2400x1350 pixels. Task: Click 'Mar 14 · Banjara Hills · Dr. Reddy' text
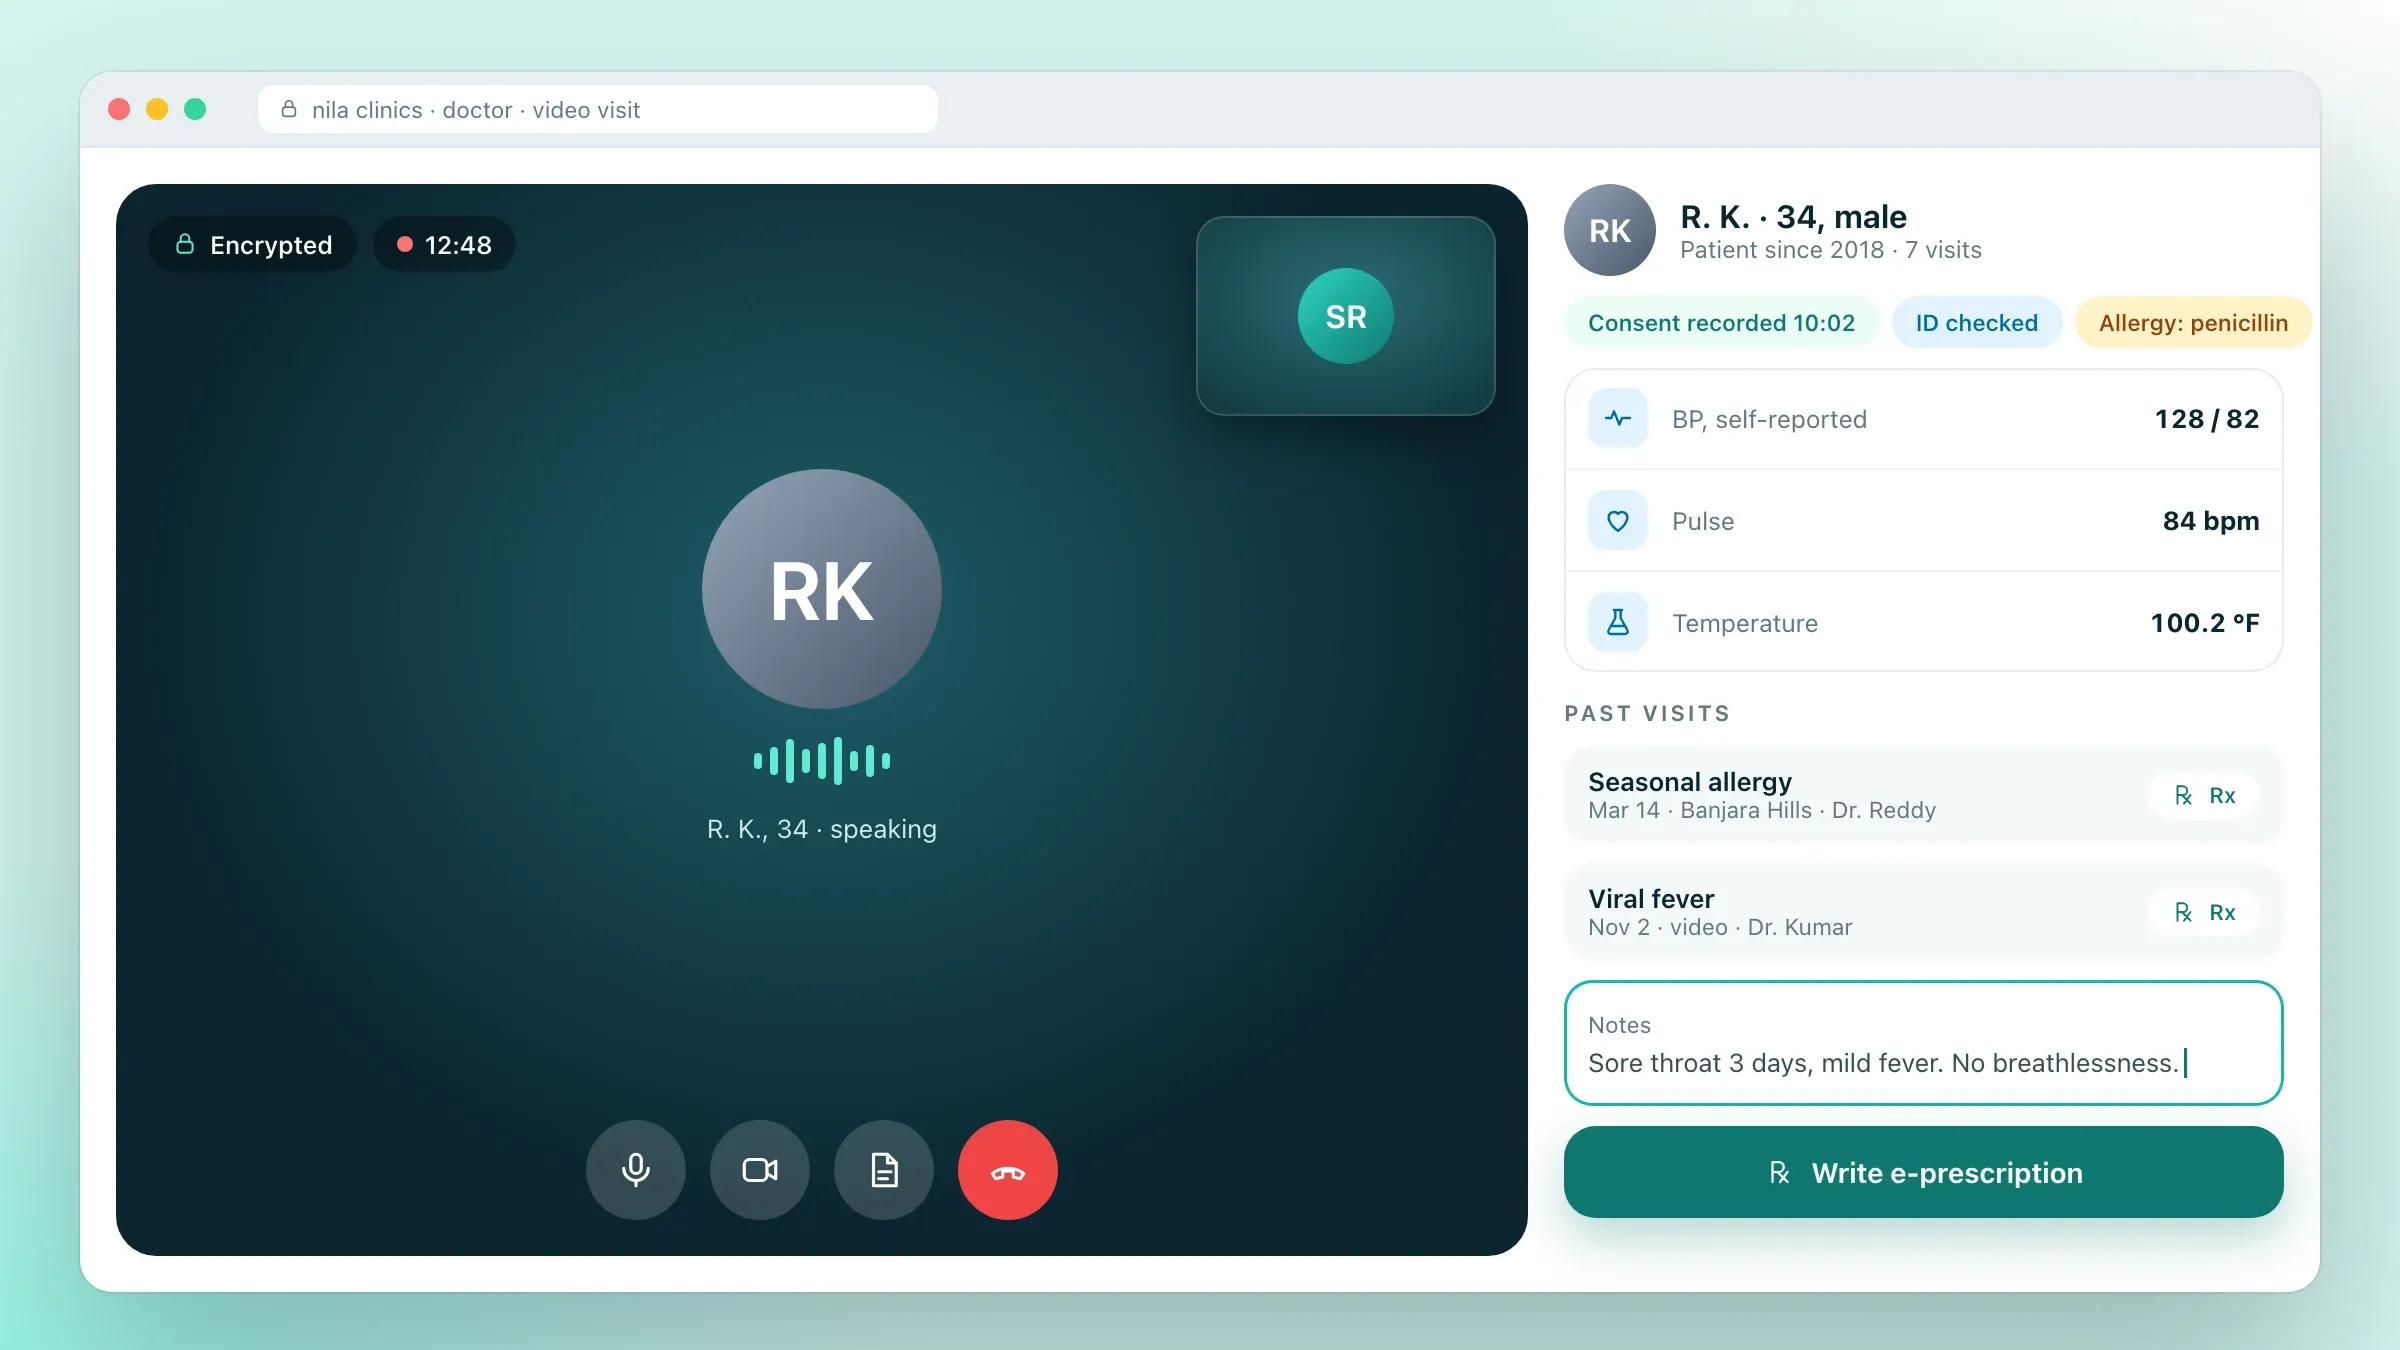(x=1761, y=810)
